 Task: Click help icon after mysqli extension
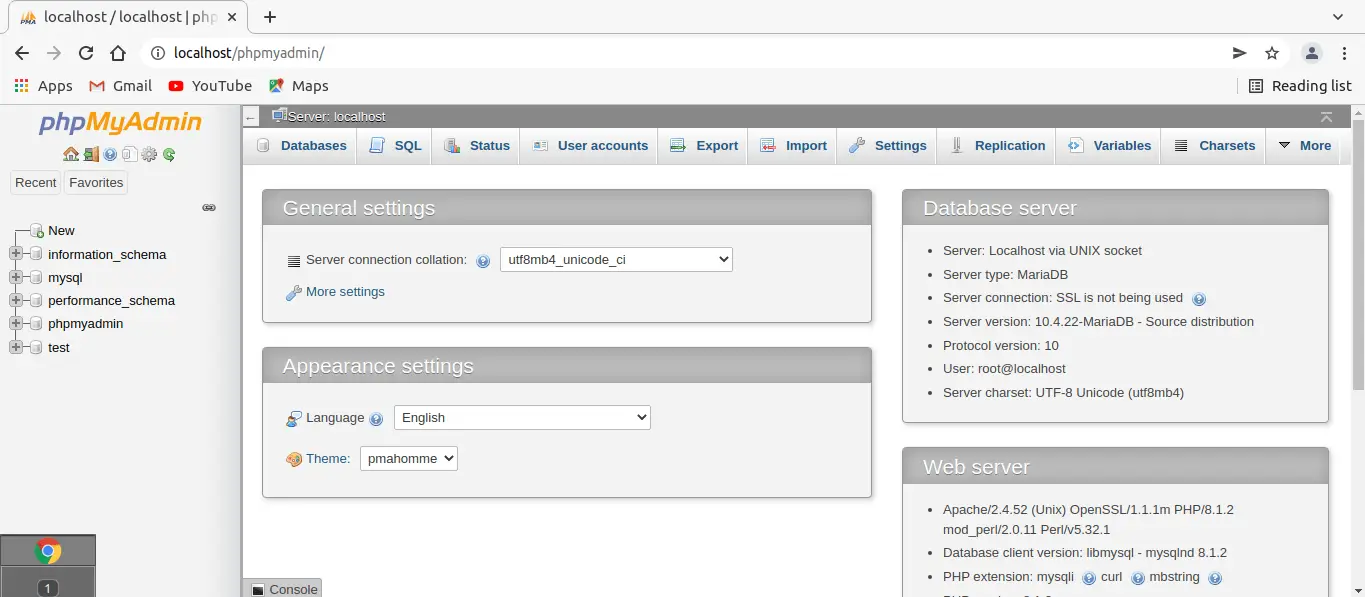[x=1089, y=578]
